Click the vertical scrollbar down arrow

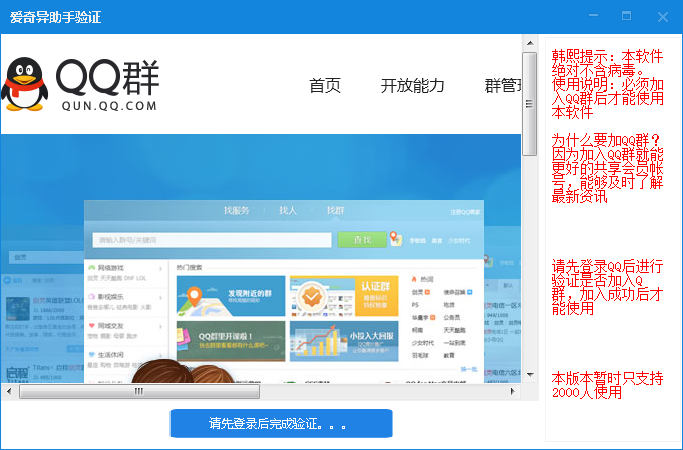point(530,375)
